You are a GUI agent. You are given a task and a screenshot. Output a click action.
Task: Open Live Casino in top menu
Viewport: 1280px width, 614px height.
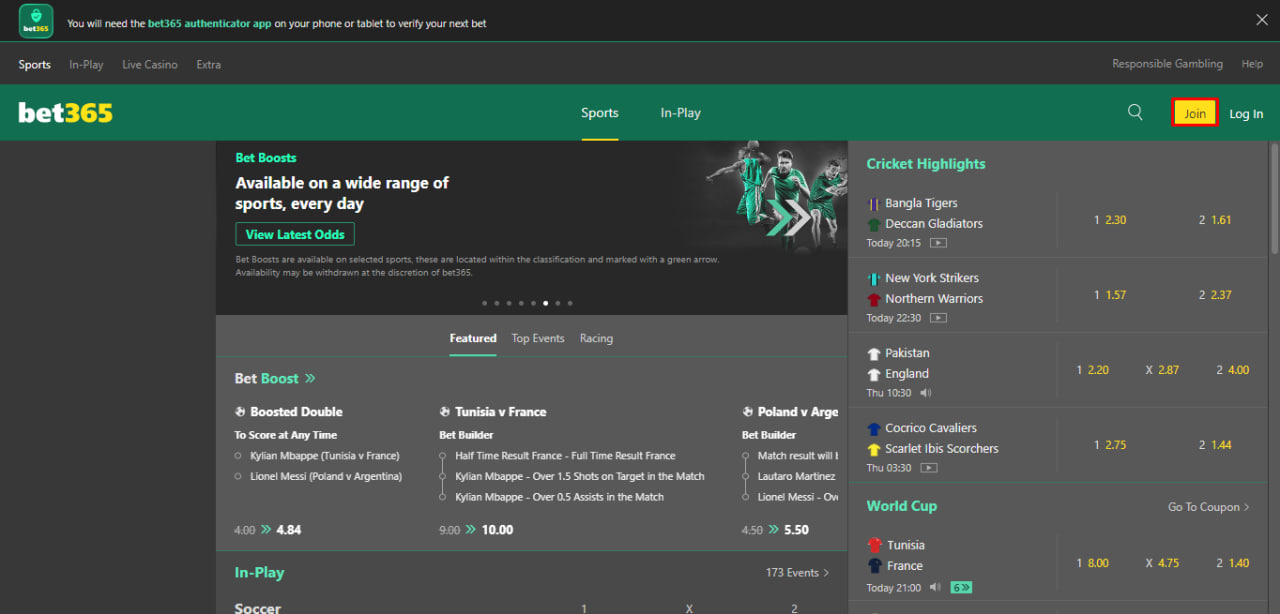coord(150,65)
